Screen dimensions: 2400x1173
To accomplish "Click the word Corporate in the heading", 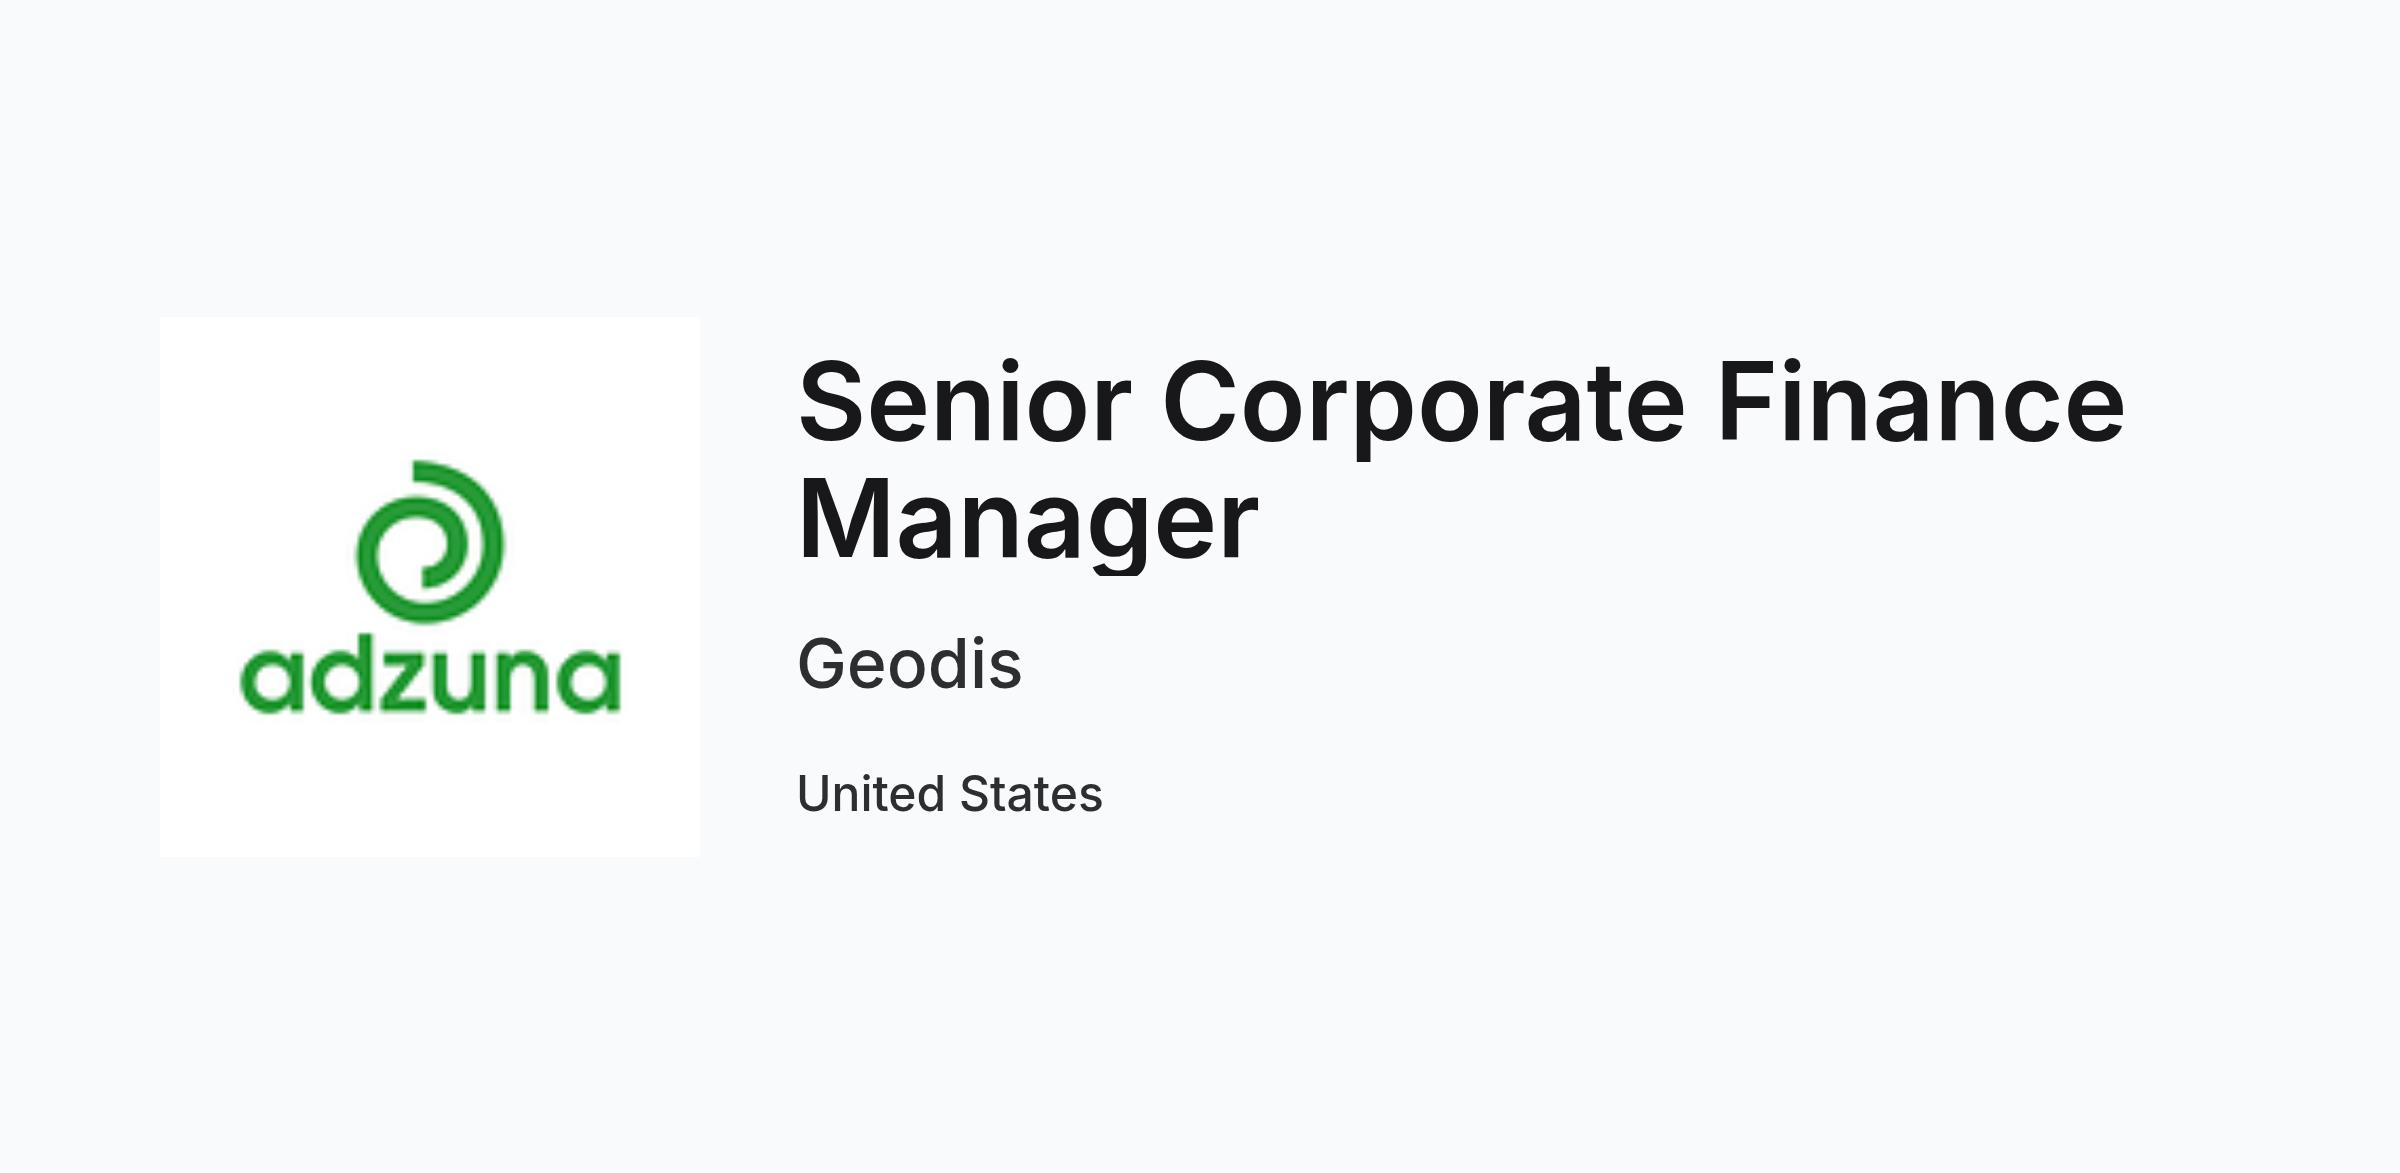I will (1424, 404).
